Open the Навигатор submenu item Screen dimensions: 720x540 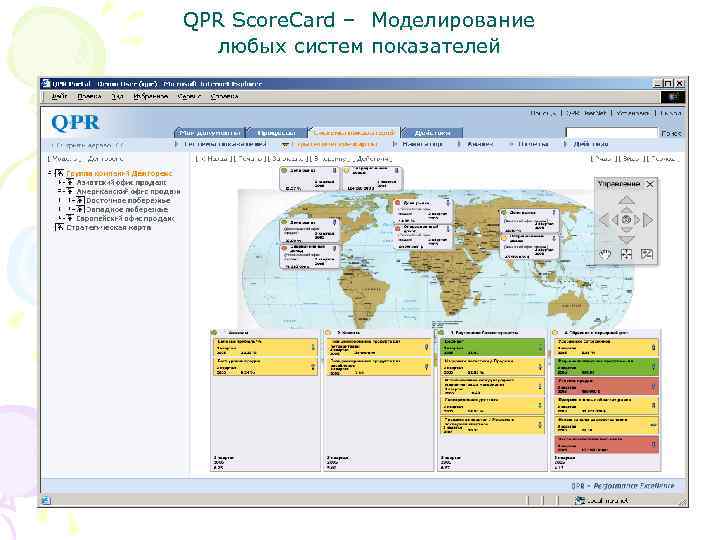pyautogui.click(x=422, y=144)
